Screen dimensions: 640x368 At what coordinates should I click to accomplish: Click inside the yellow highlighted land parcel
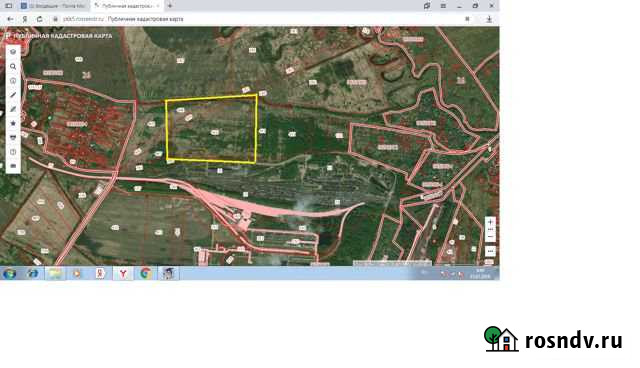pos(211,130)
